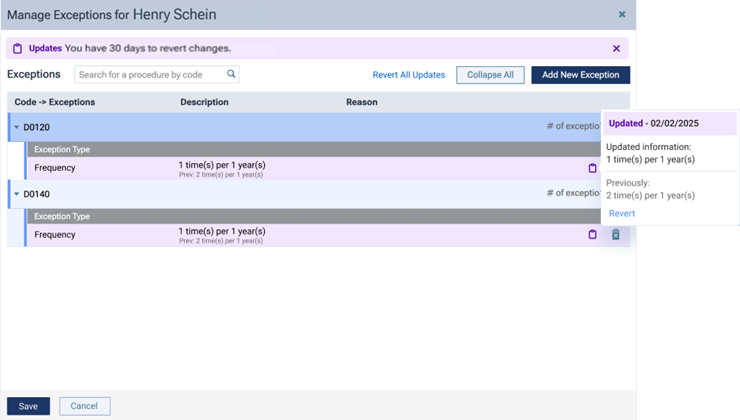Viewport: 740px width, 420px height.
Task: Dismiss the Updates notification banner
Action: tap(616, 48)
